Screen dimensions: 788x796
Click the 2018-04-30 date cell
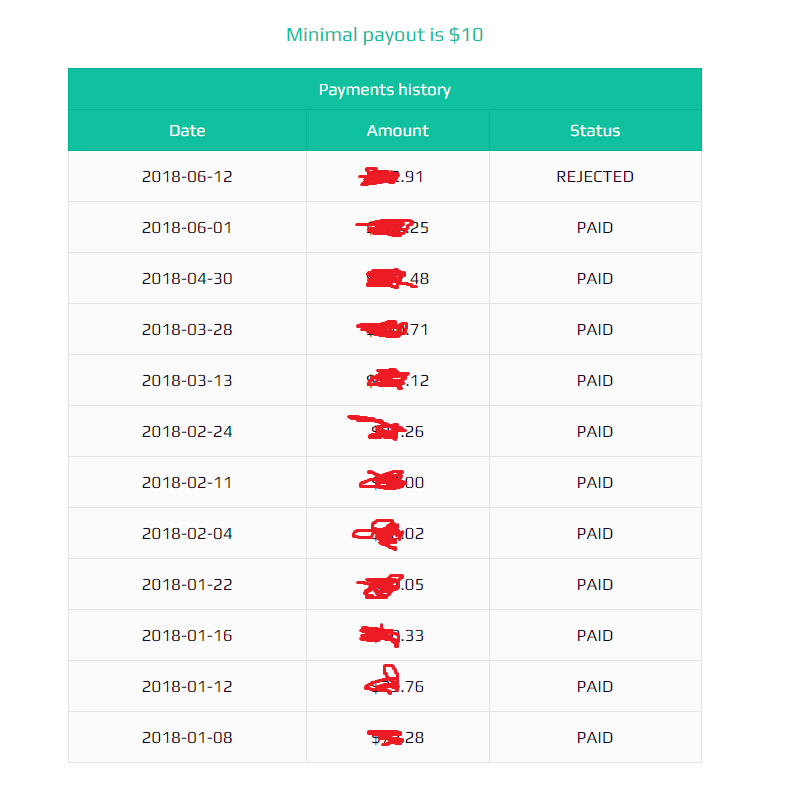187,279
